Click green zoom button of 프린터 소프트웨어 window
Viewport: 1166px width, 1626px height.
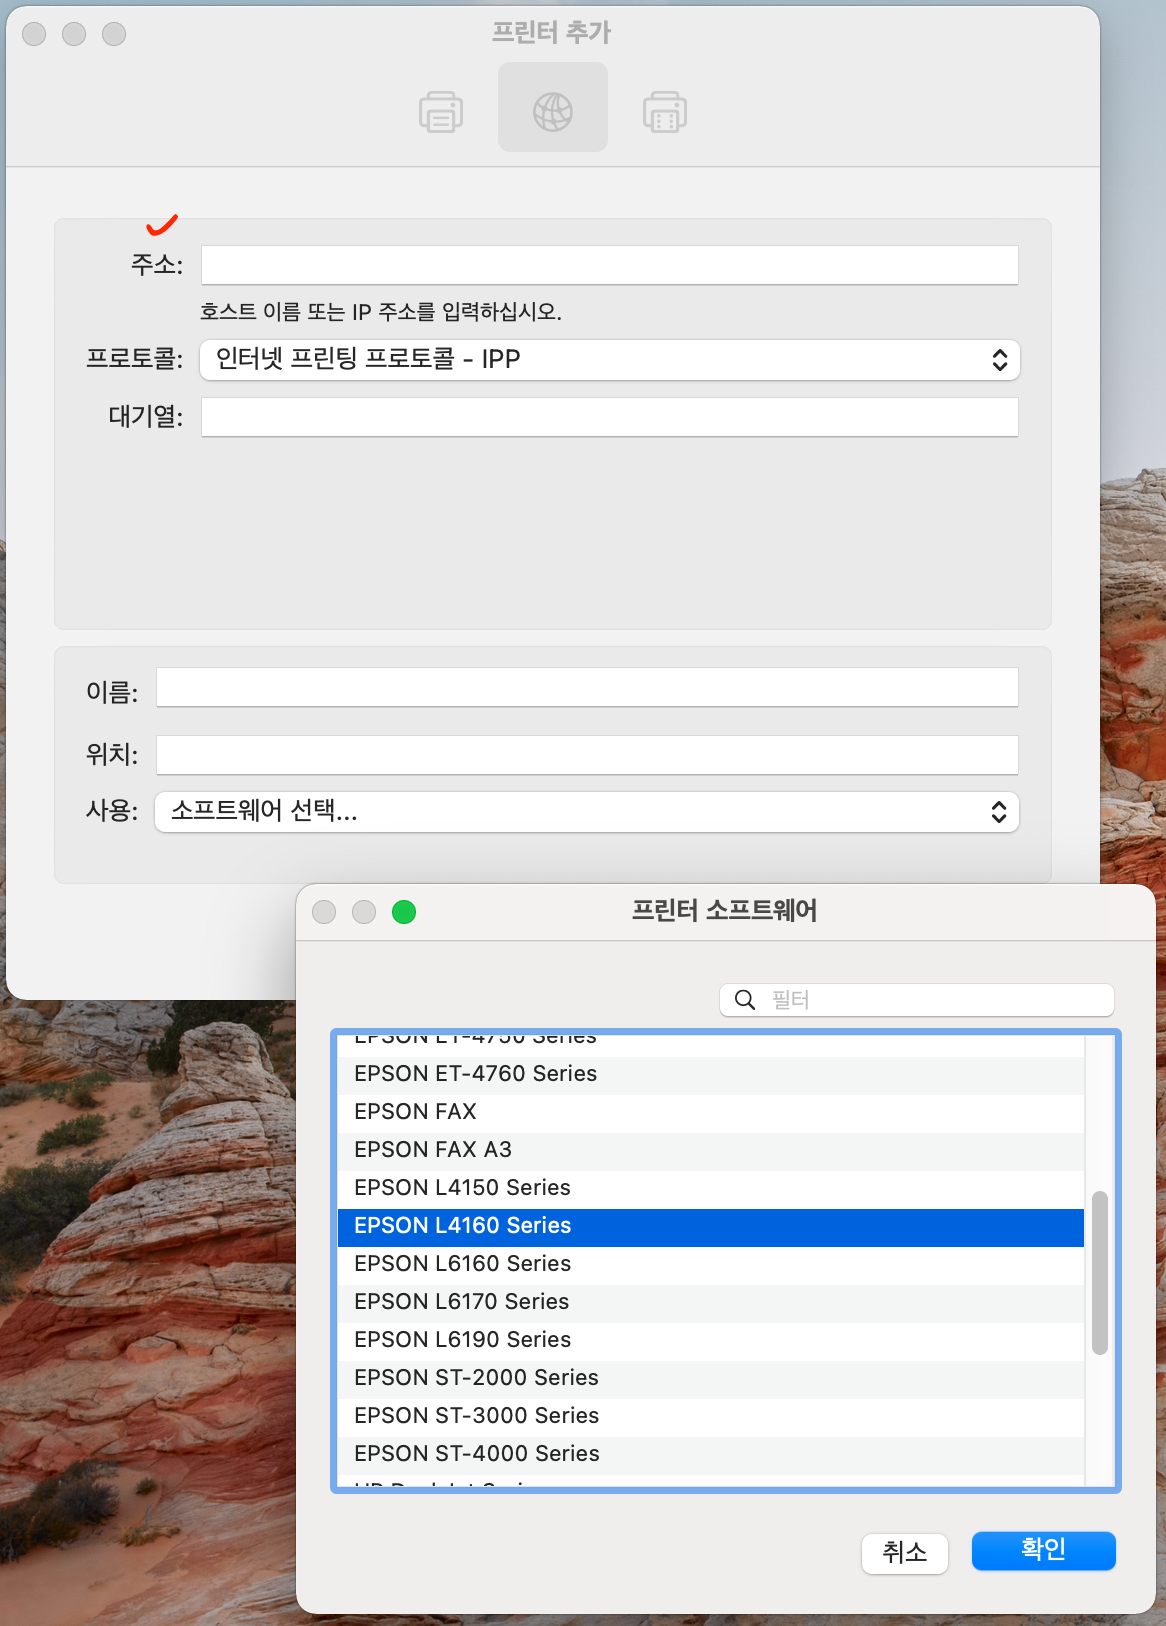coord(404,912)
